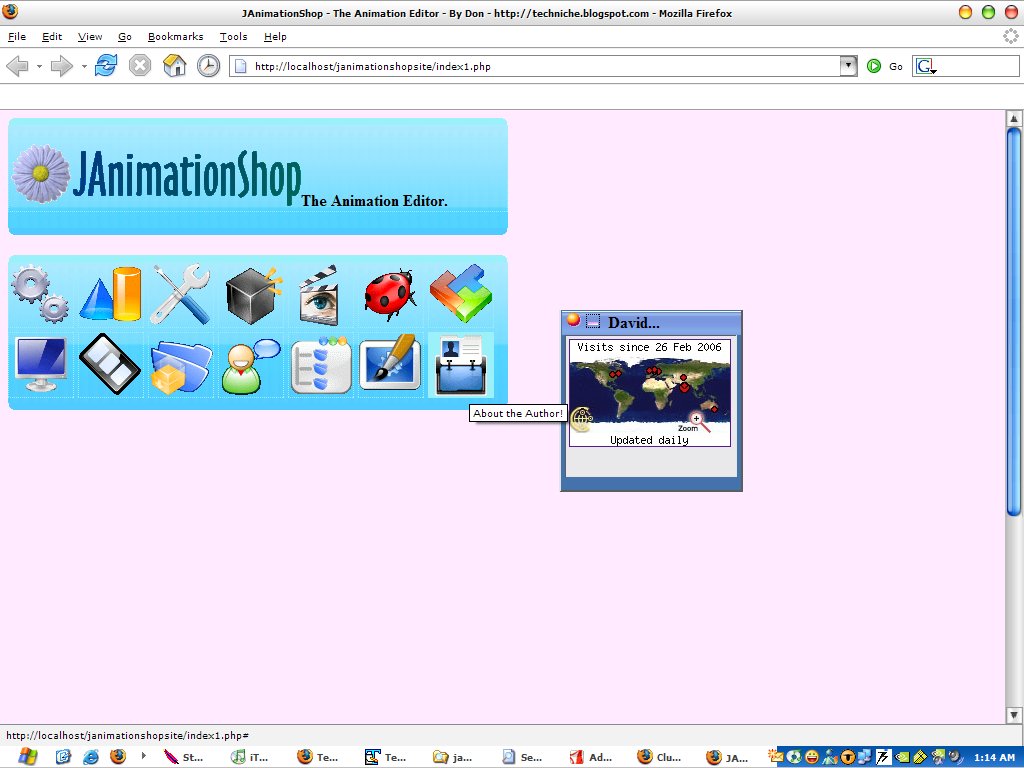Screen dimensions: 1024x768
Task: Expand the Forward button history dropdown arrow
Action: pos(84,67)
